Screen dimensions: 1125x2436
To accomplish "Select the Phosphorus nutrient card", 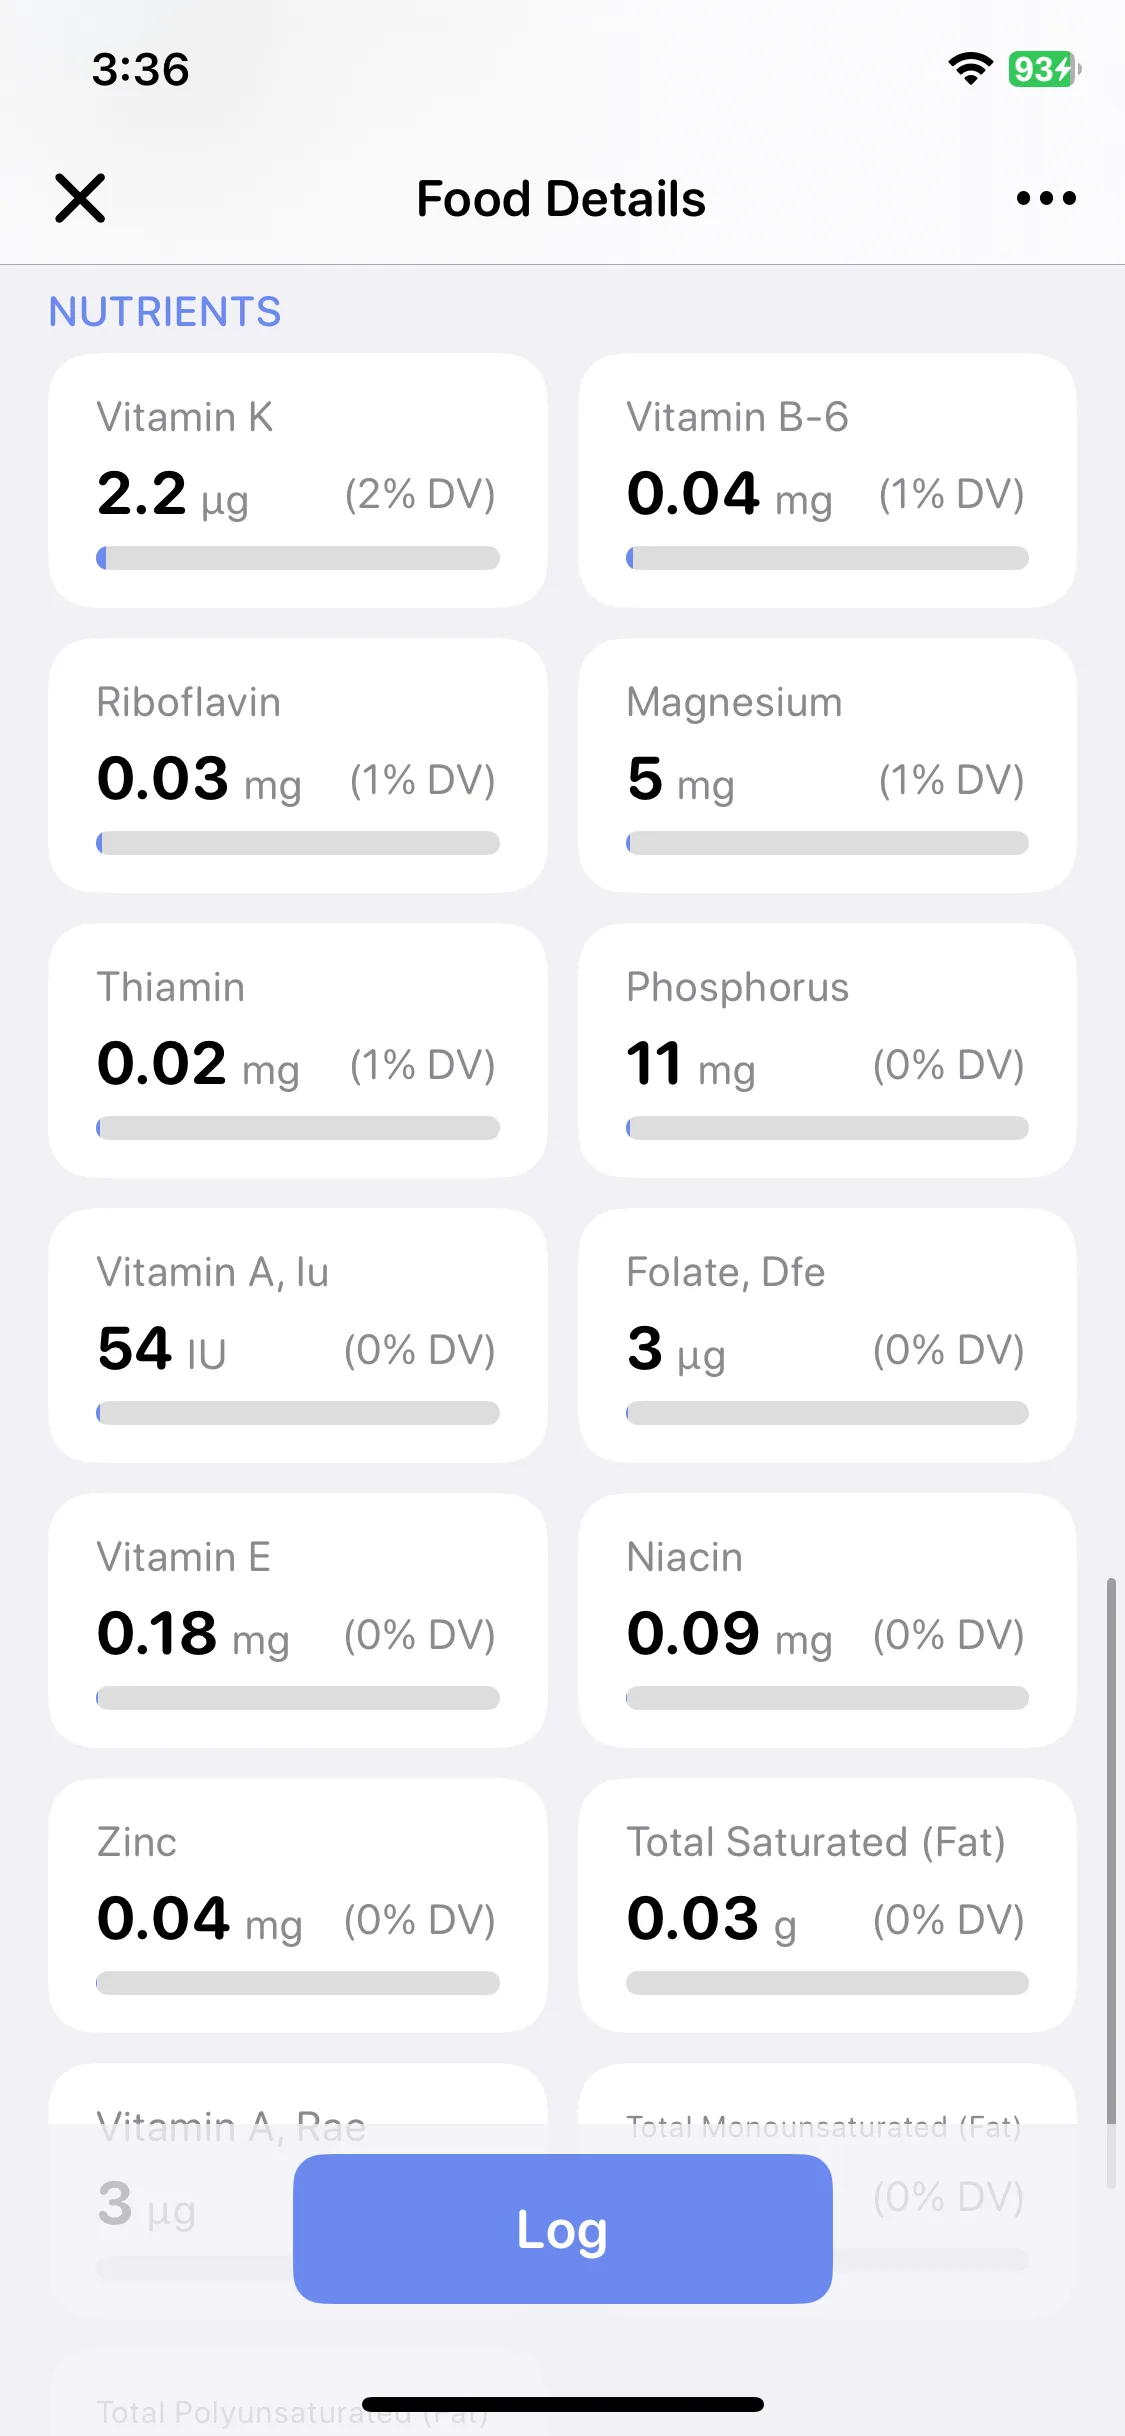I will [827, 1050].
